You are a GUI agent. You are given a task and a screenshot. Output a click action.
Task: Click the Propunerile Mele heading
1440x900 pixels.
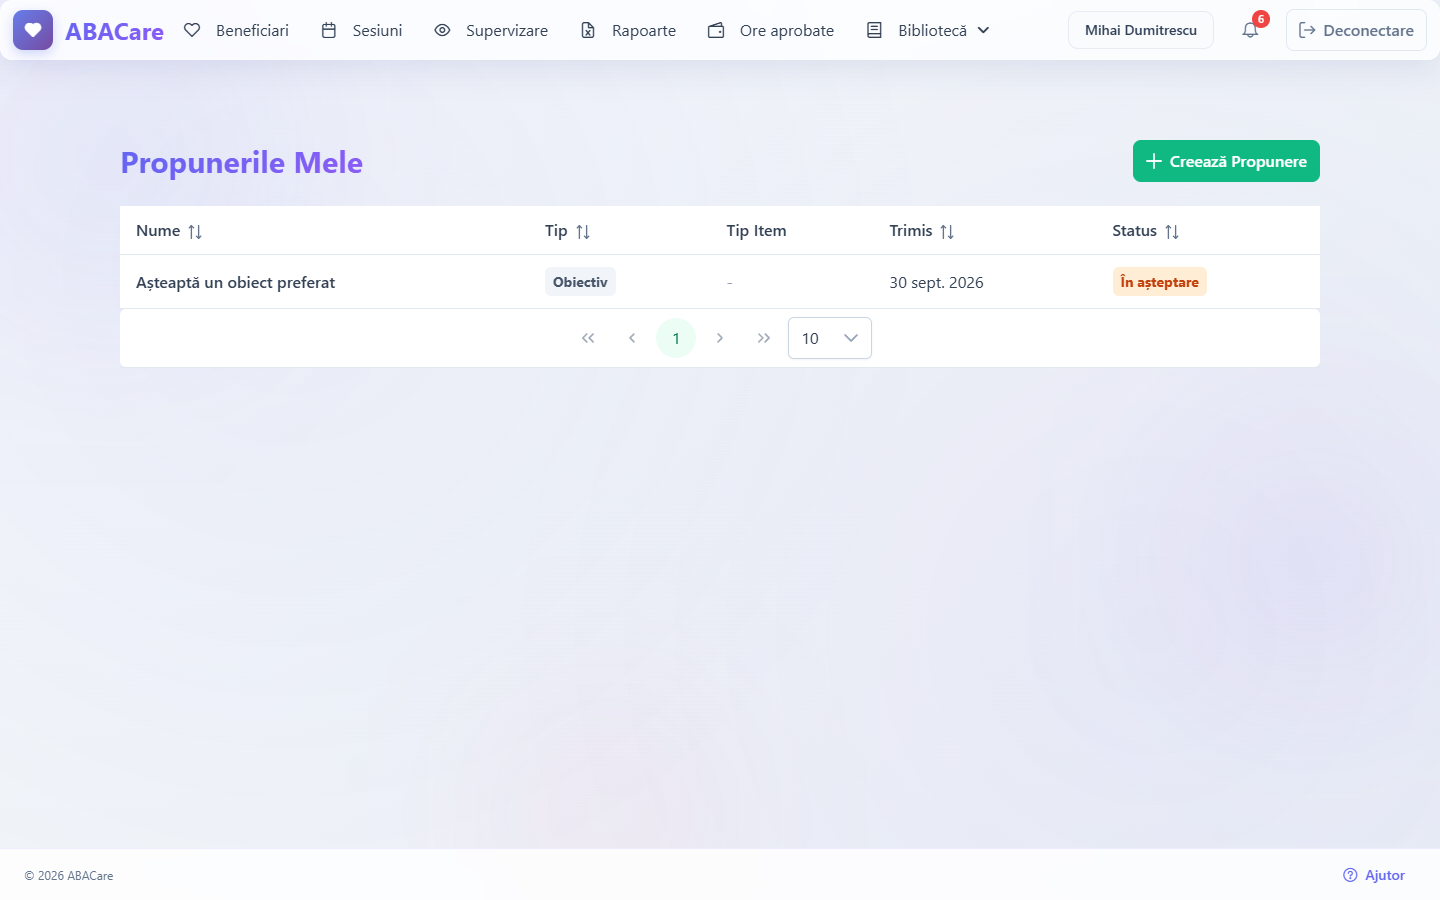click(x=242, y=162)
